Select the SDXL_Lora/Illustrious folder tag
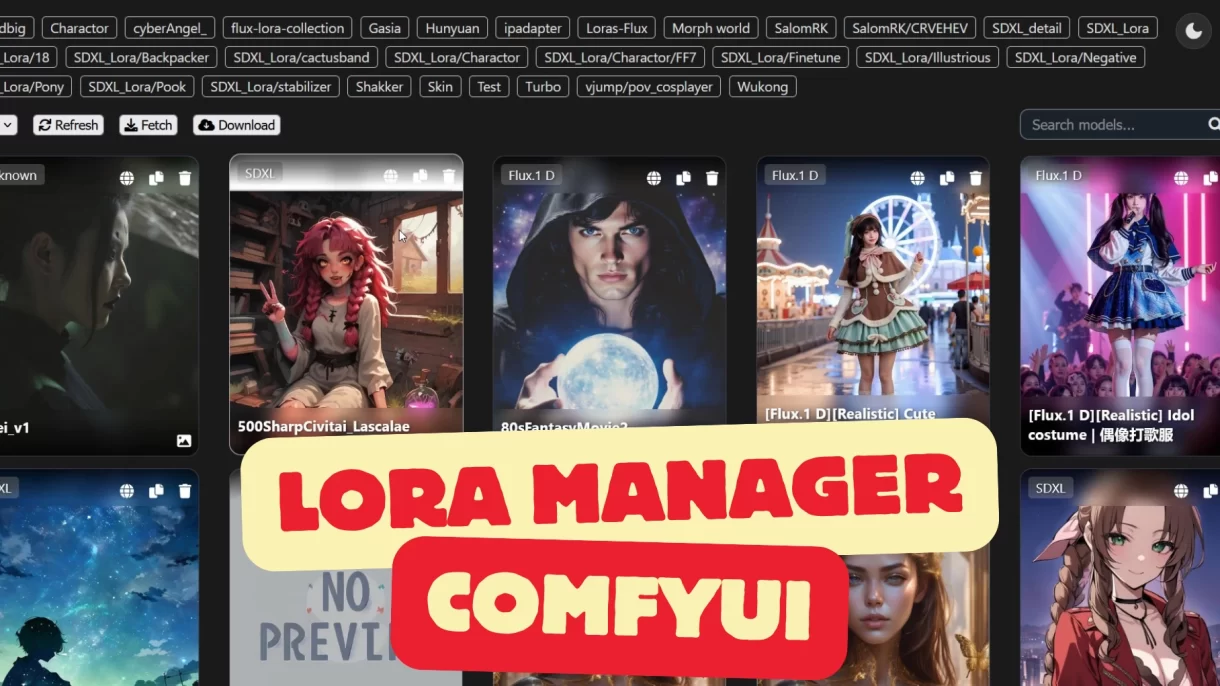The image size is (1220, 686). click(927, 57)
